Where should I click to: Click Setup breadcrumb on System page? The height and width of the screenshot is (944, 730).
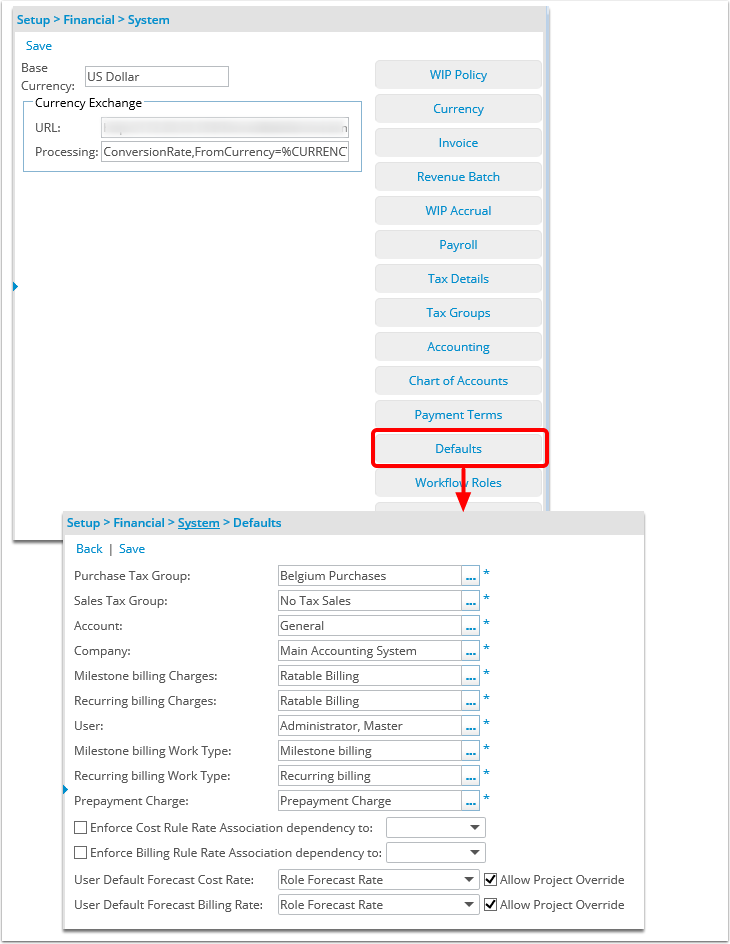[33, 20]
